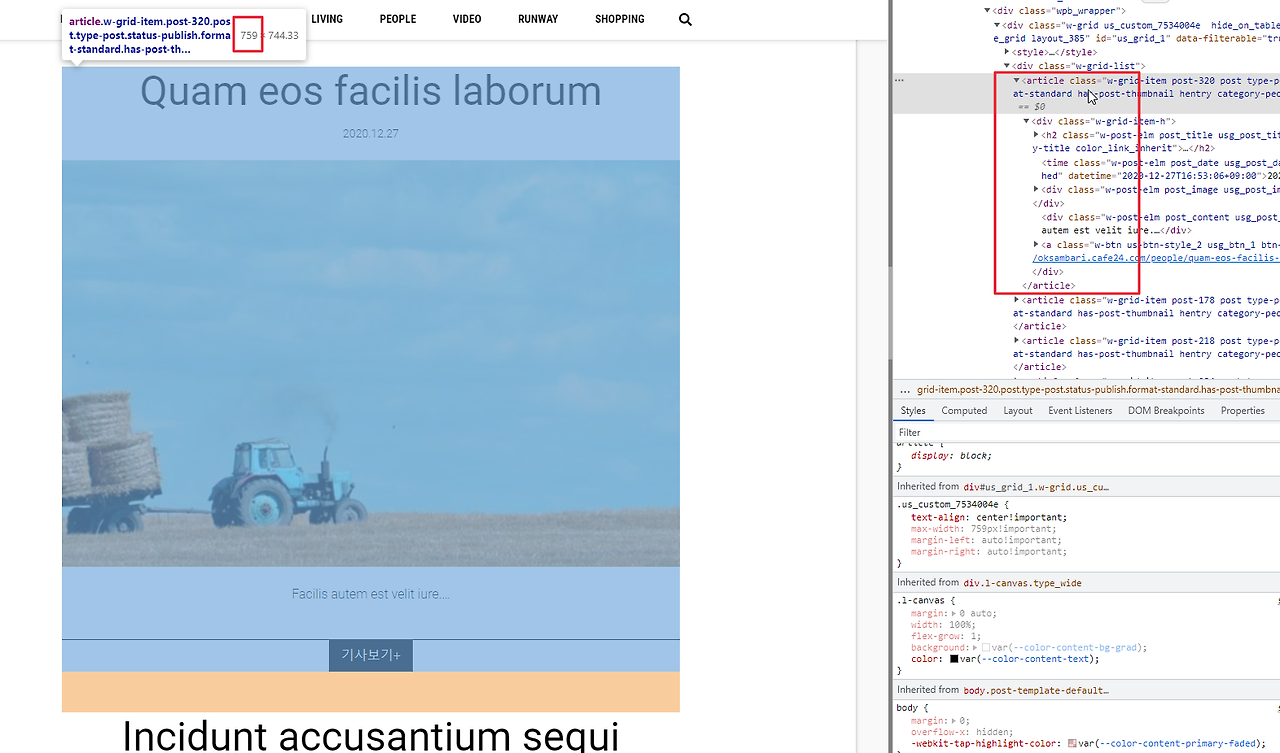Expand the article post-218 node

(x=1017, y=341)
